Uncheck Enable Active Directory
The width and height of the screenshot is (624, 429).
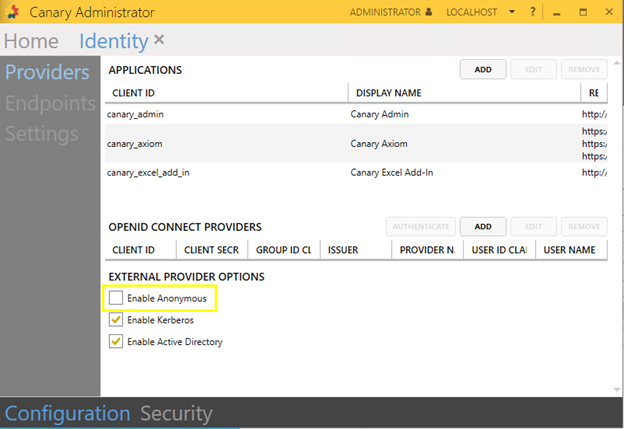[116, 341]
